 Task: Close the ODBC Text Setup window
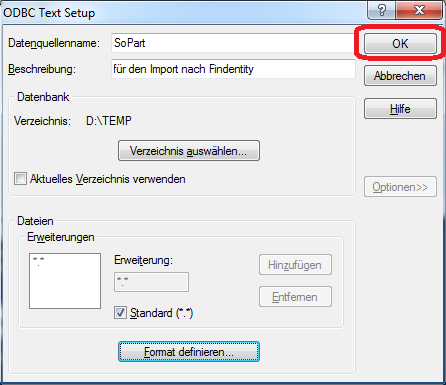(x=419, y=10)
